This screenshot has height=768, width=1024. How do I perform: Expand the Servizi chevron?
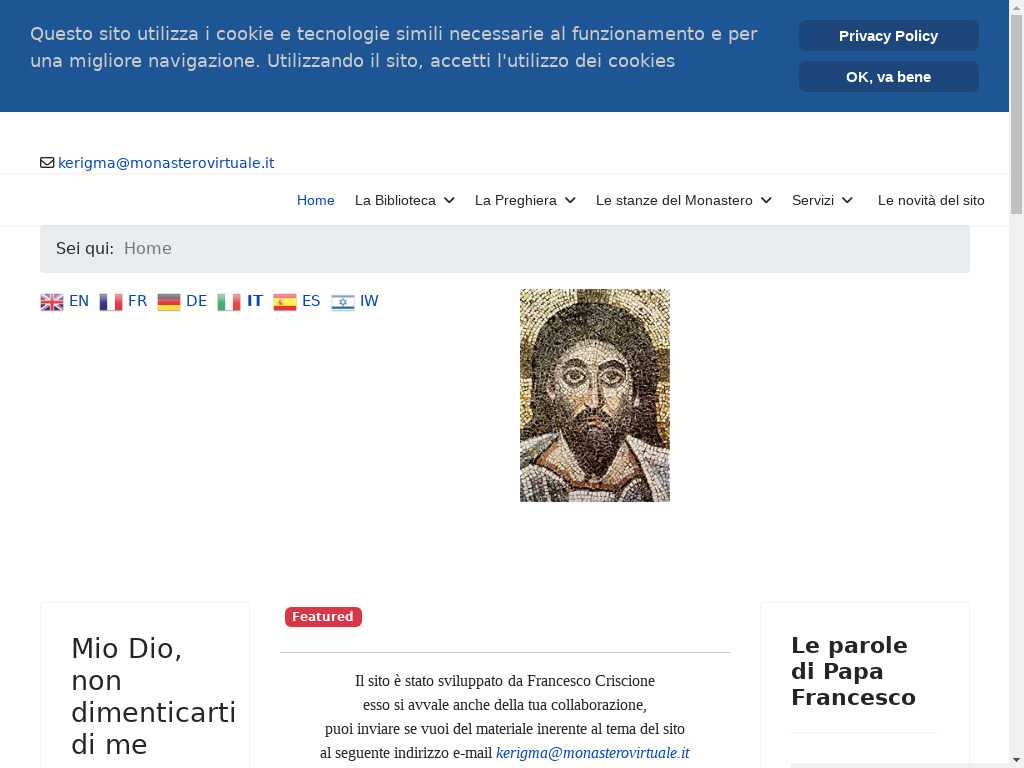point(847,200)
